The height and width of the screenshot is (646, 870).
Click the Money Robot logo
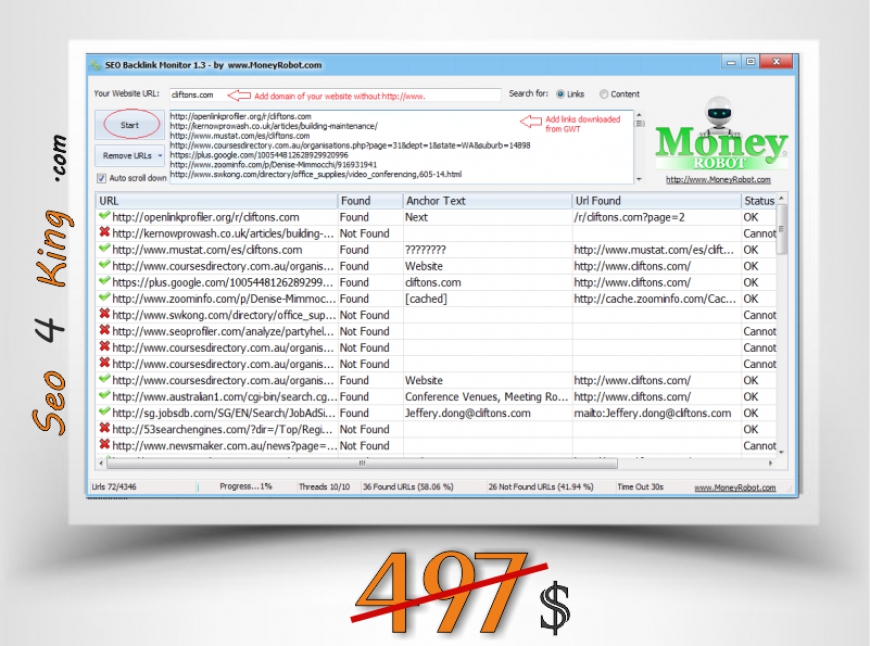pos(720,135)
